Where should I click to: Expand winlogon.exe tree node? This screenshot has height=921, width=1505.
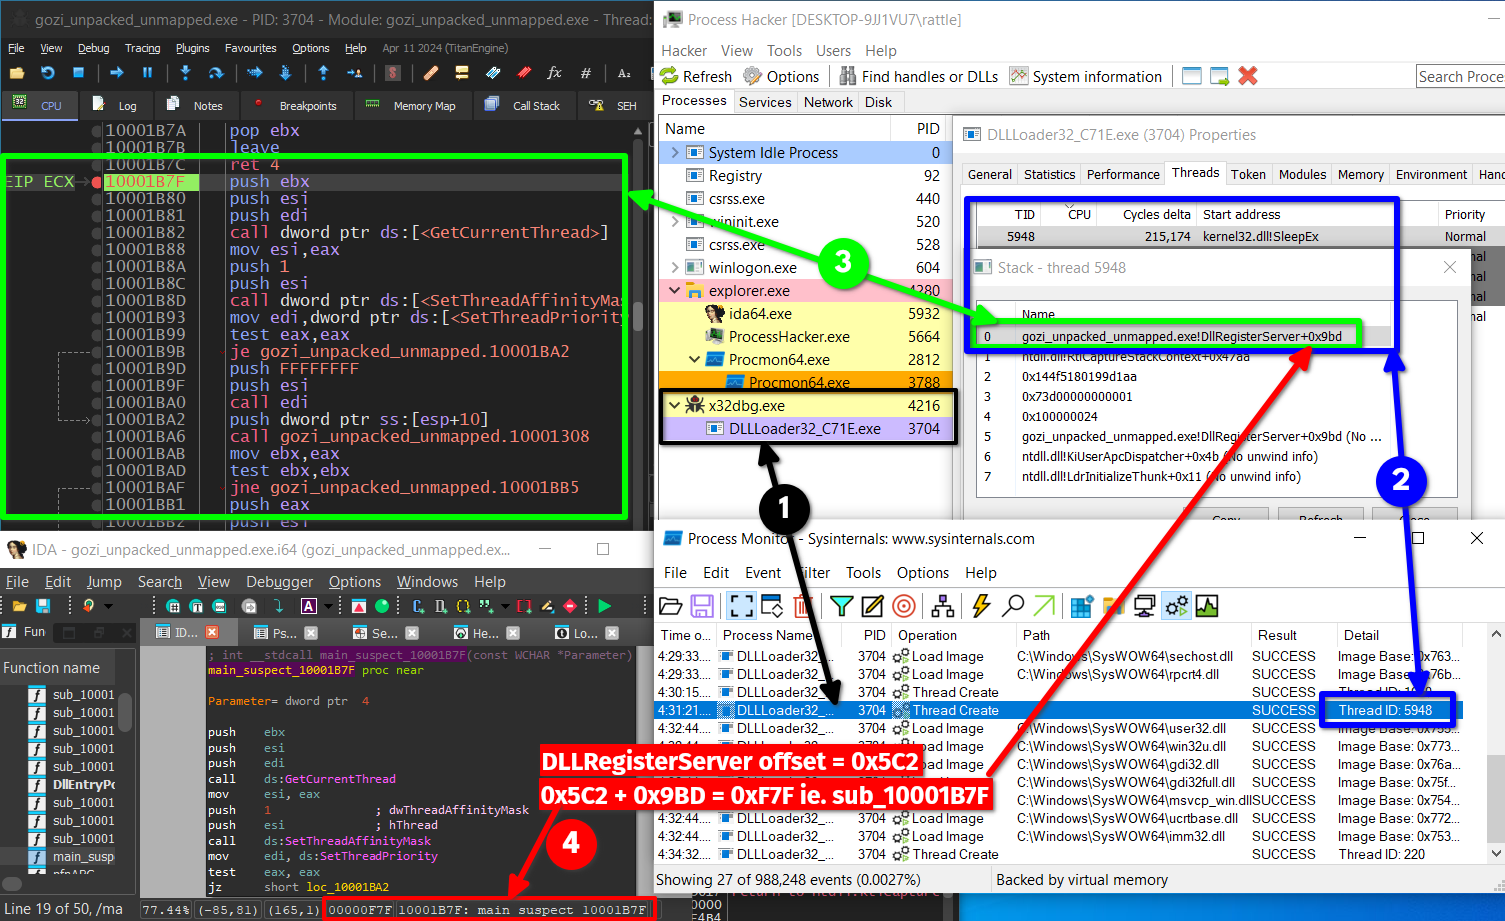[x=675, y=268]
